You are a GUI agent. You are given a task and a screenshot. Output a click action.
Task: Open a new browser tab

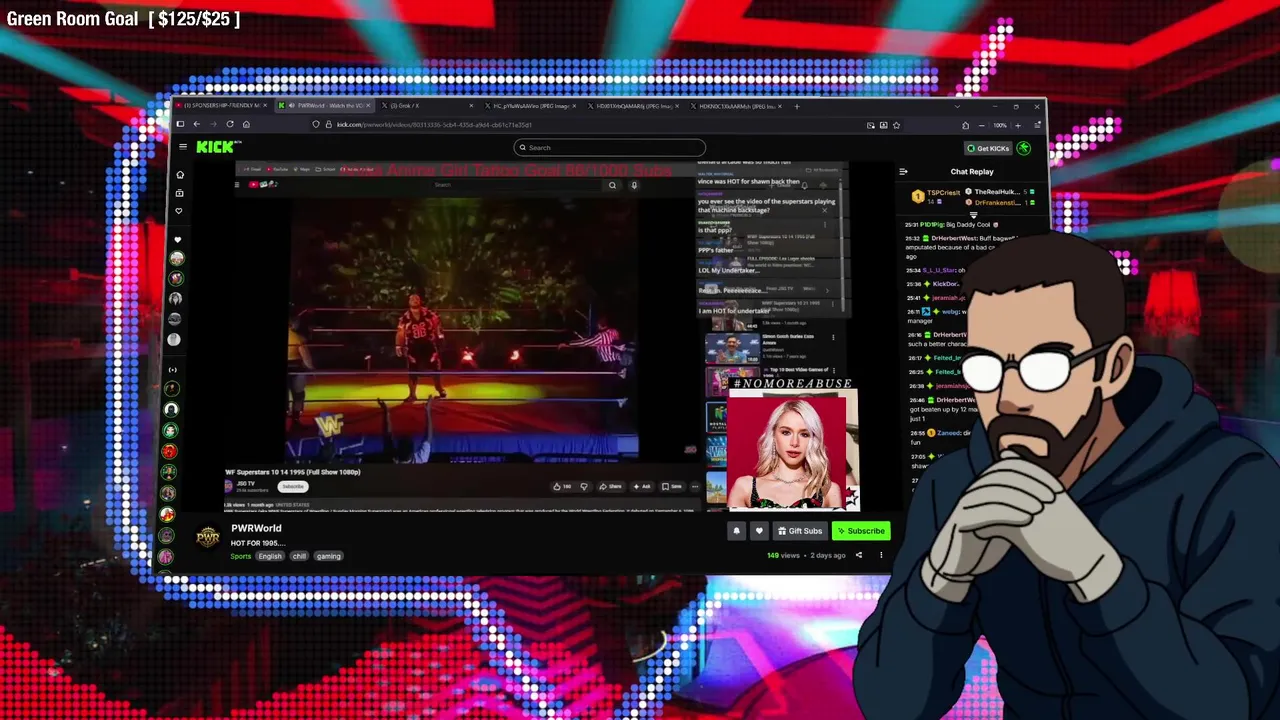pyautogui.click(x=797, y=106)
